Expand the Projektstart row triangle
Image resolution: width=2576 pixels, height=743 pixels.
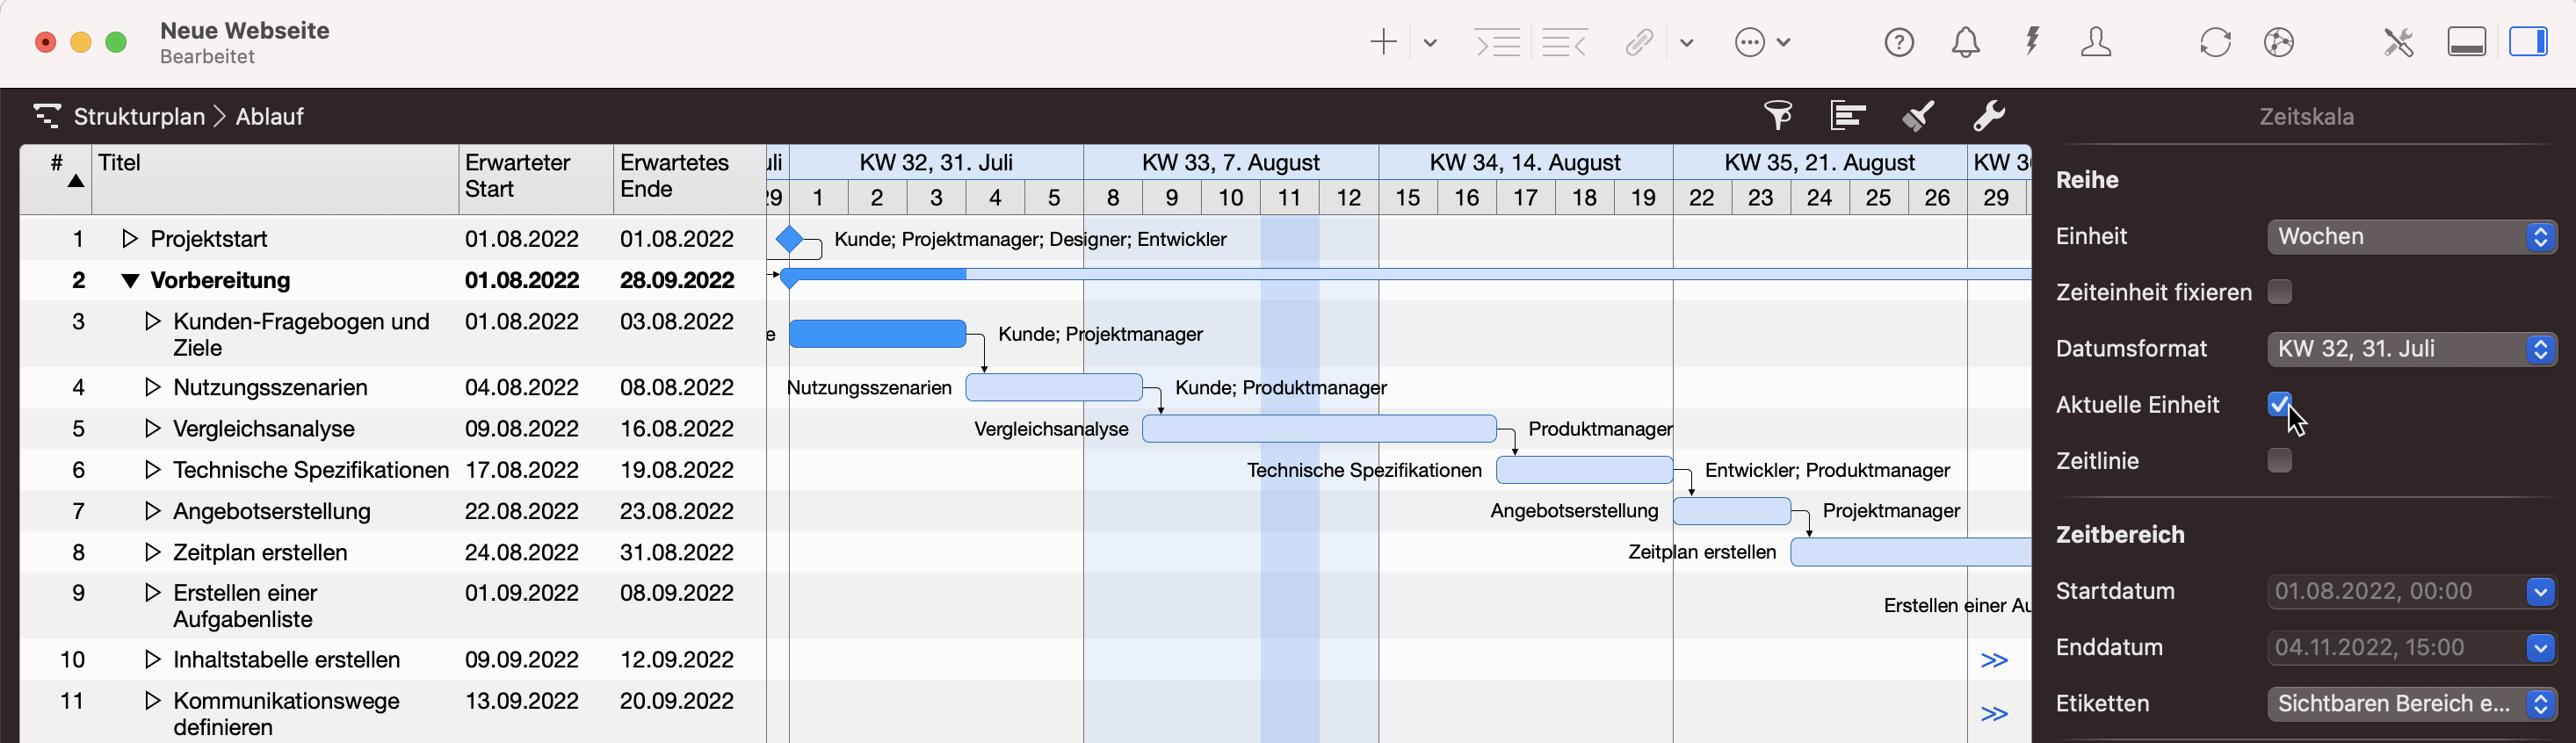pyautogui.click(x=129, y=239)
